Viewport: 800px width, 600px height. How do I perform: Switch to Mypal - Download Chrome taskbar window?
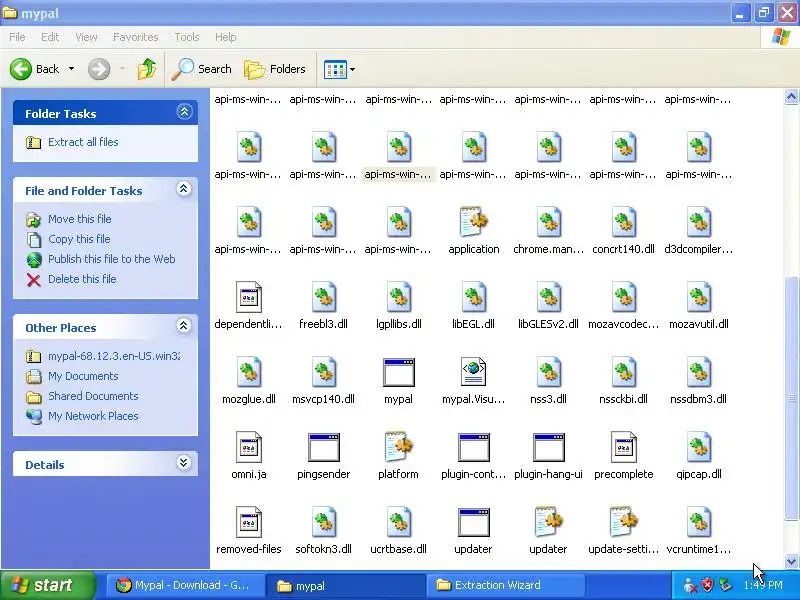coord(185,585)
